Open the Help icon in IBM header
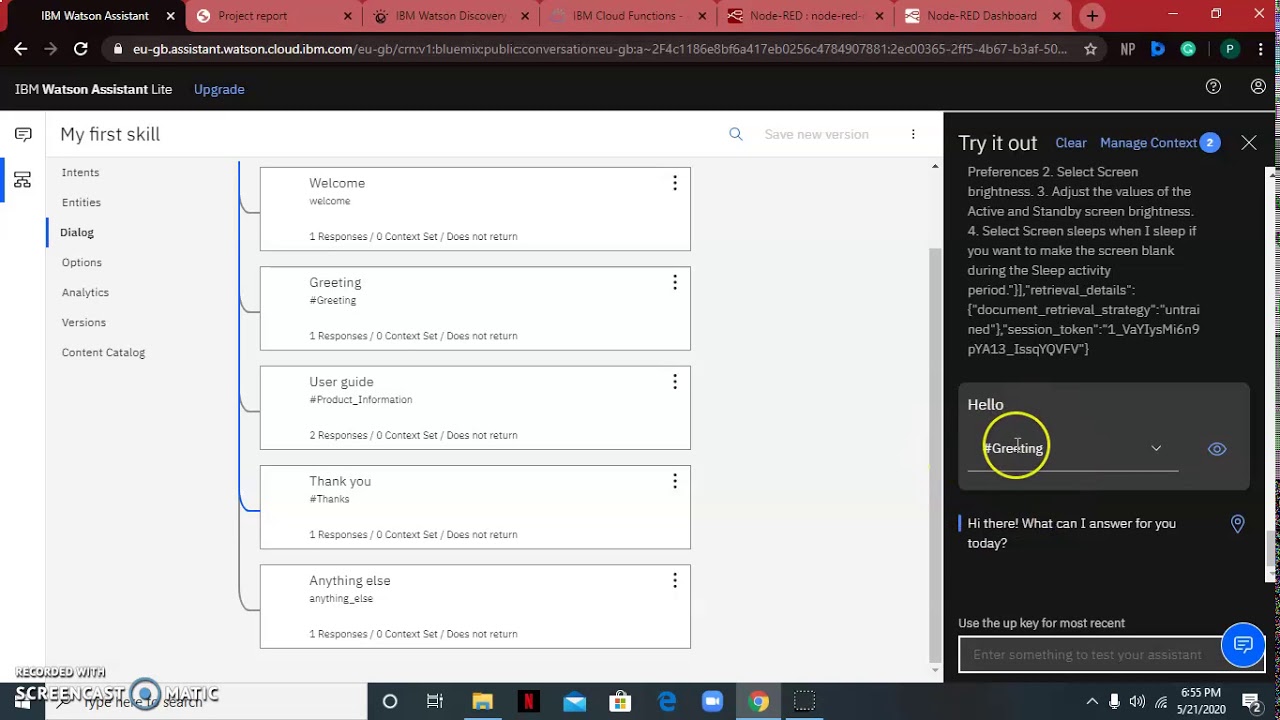 click(x=1213, y=87)
